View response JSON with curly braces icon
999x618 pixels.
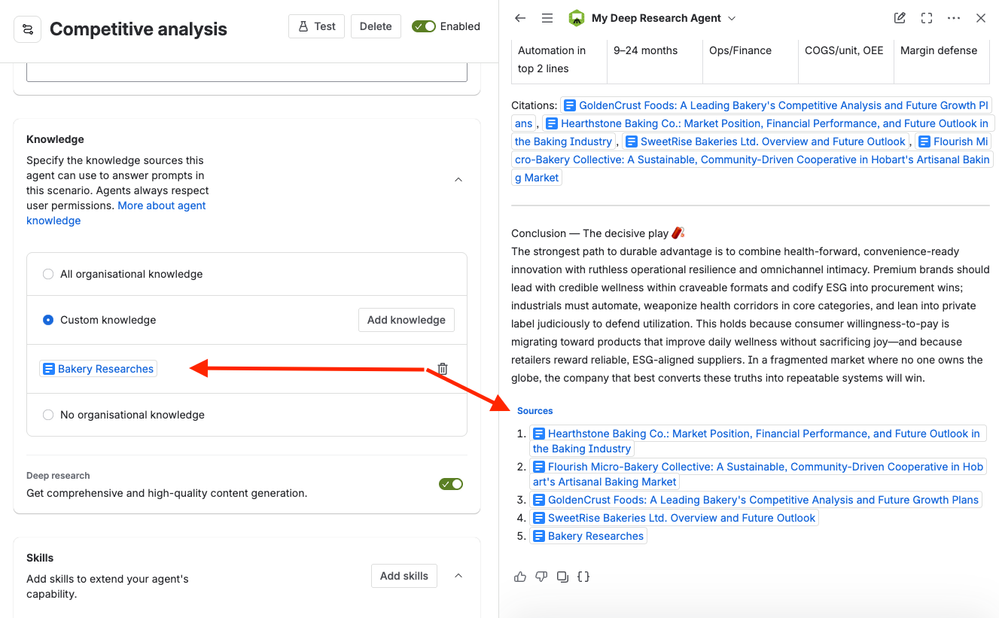[583, 577]
